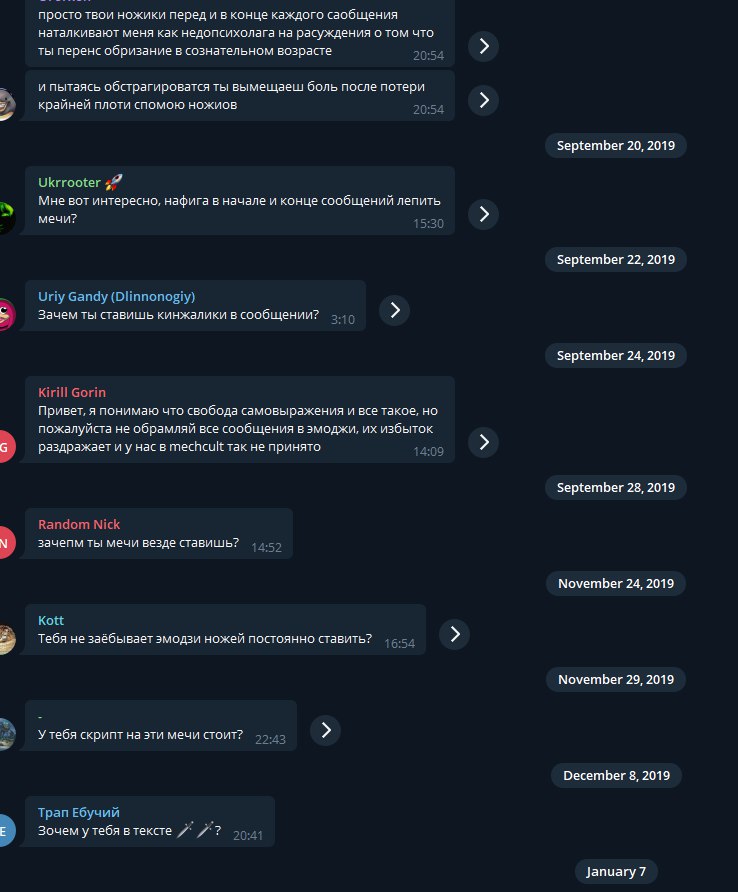The image size is (738, 892).
Task: Go to Kott's message with arrow button
Action: [454, 634]
